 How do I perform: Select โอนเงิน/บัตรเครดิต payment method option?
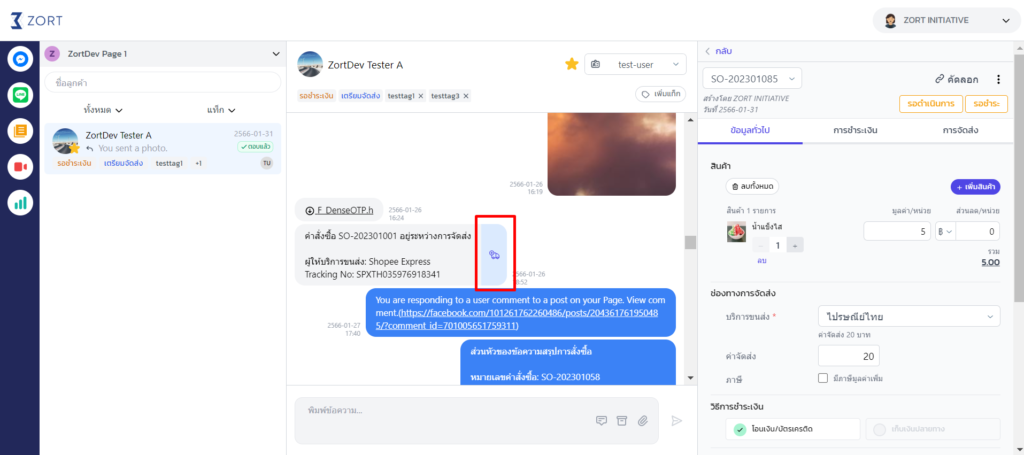click(x=793, y=429)
